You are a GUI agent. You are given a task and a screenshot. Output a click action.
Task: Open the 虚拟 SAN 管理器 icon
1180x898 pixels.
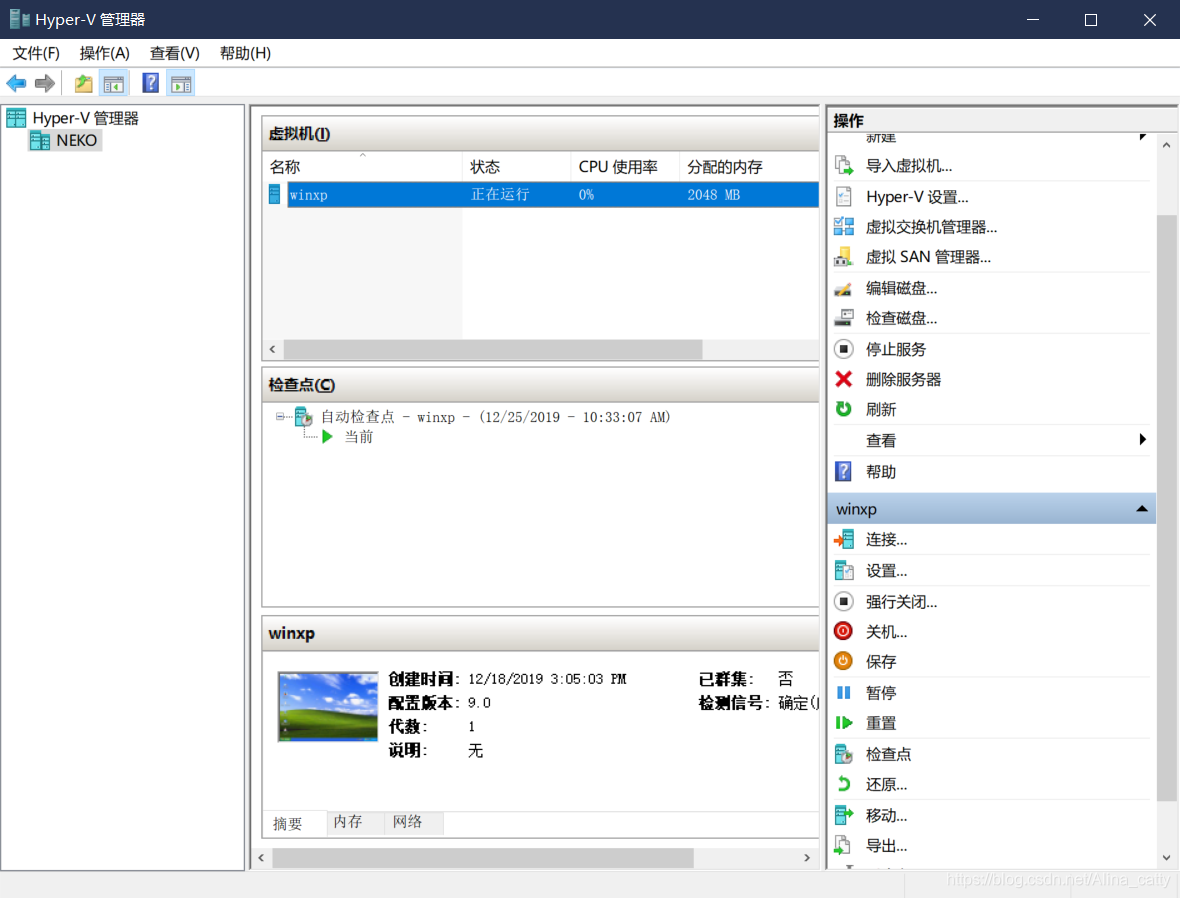[x=844, y=257]
